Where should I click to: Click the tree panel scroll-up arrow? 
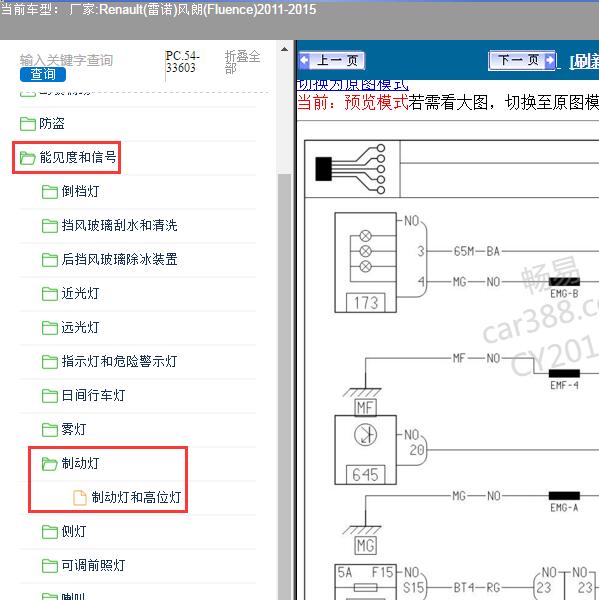click(x=284, y=49)
